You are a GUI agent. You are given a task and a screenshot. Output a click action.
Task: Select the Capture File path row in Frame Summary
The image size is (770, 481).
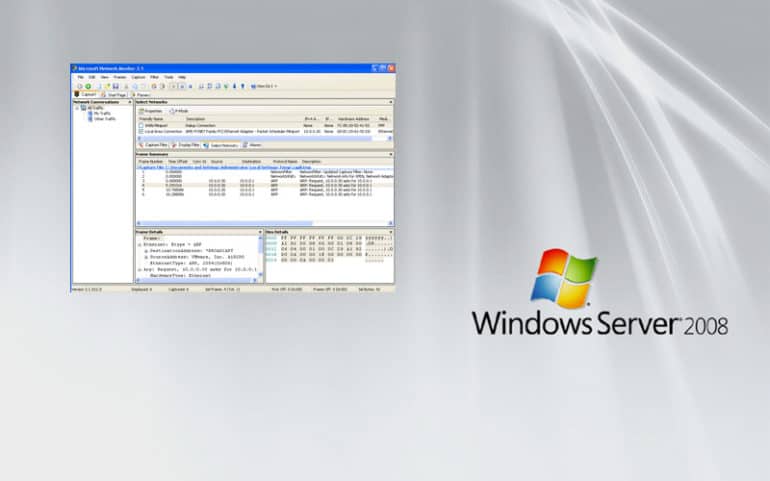[265, 167]
